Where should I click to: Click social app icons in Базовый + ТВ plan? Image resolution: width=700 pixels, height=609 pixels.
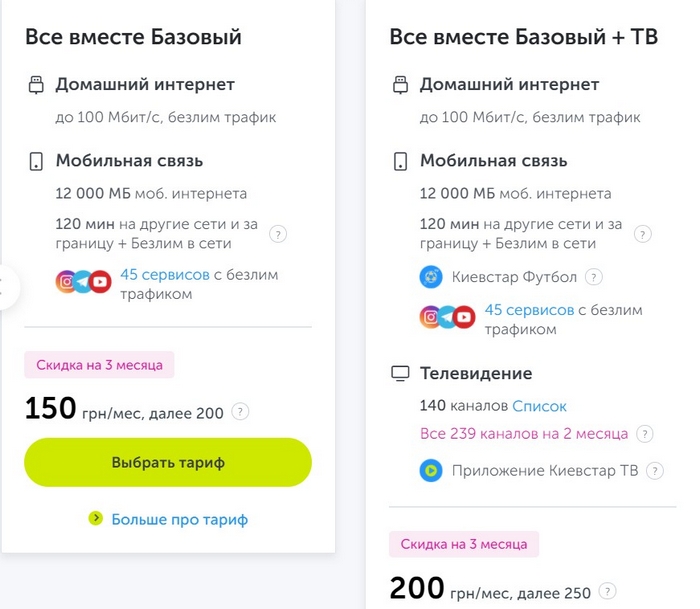(447, 318)
